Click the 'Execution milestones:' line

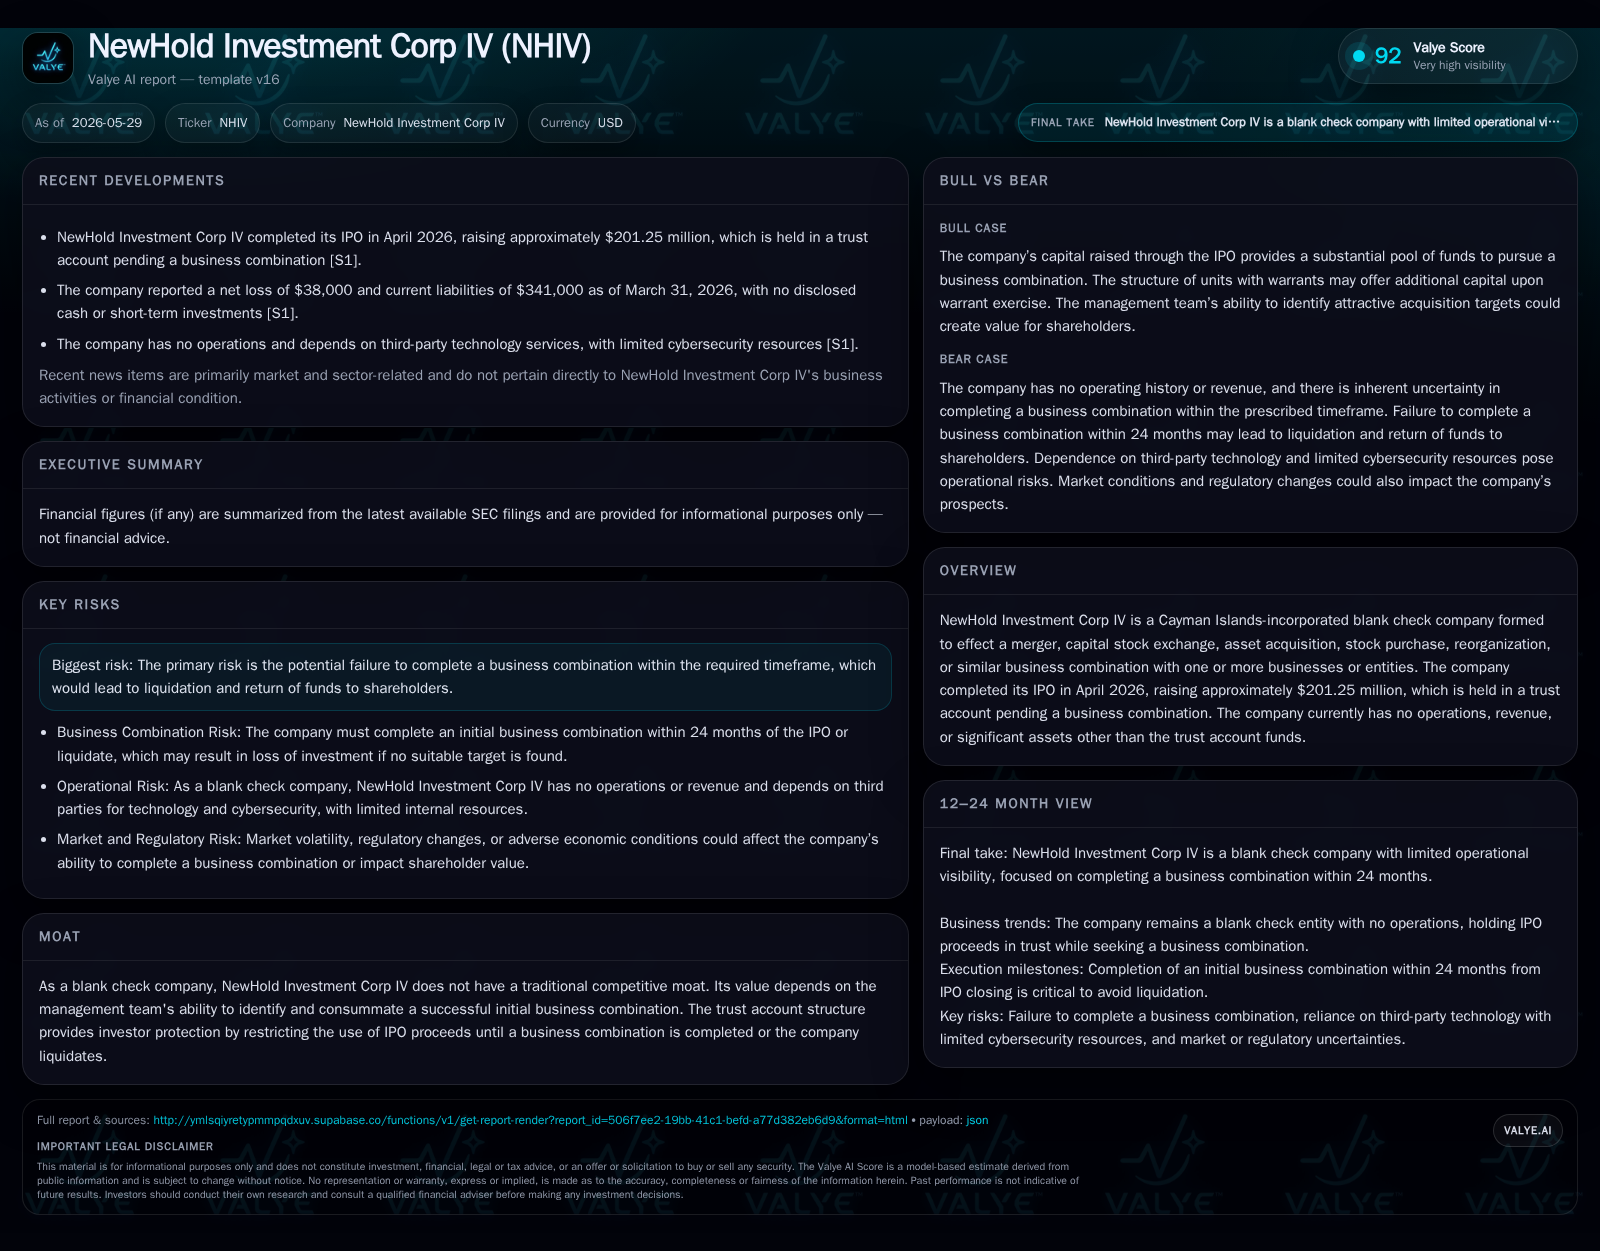1240,981
